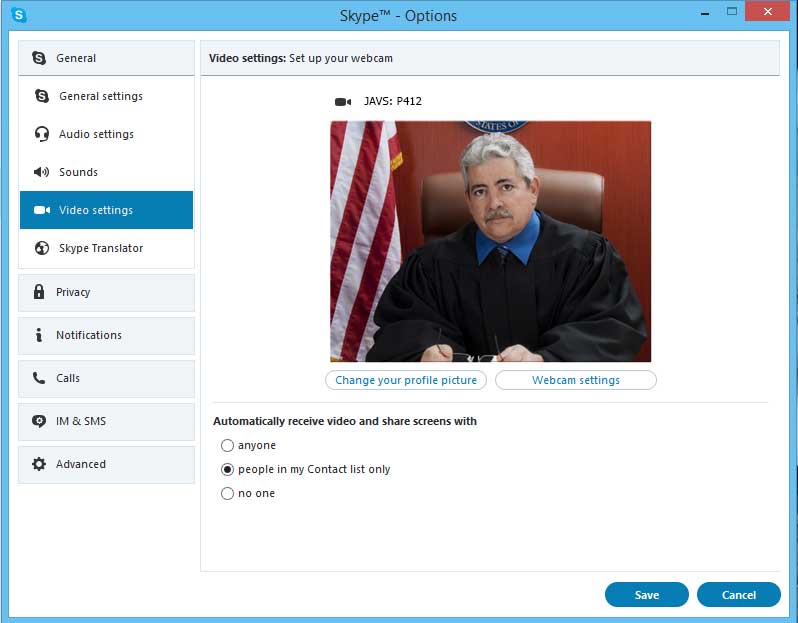The image size is (798, 623).
Task: Click the Skype icon beside General
Action: pyautogui.click(x=39, y=58)
